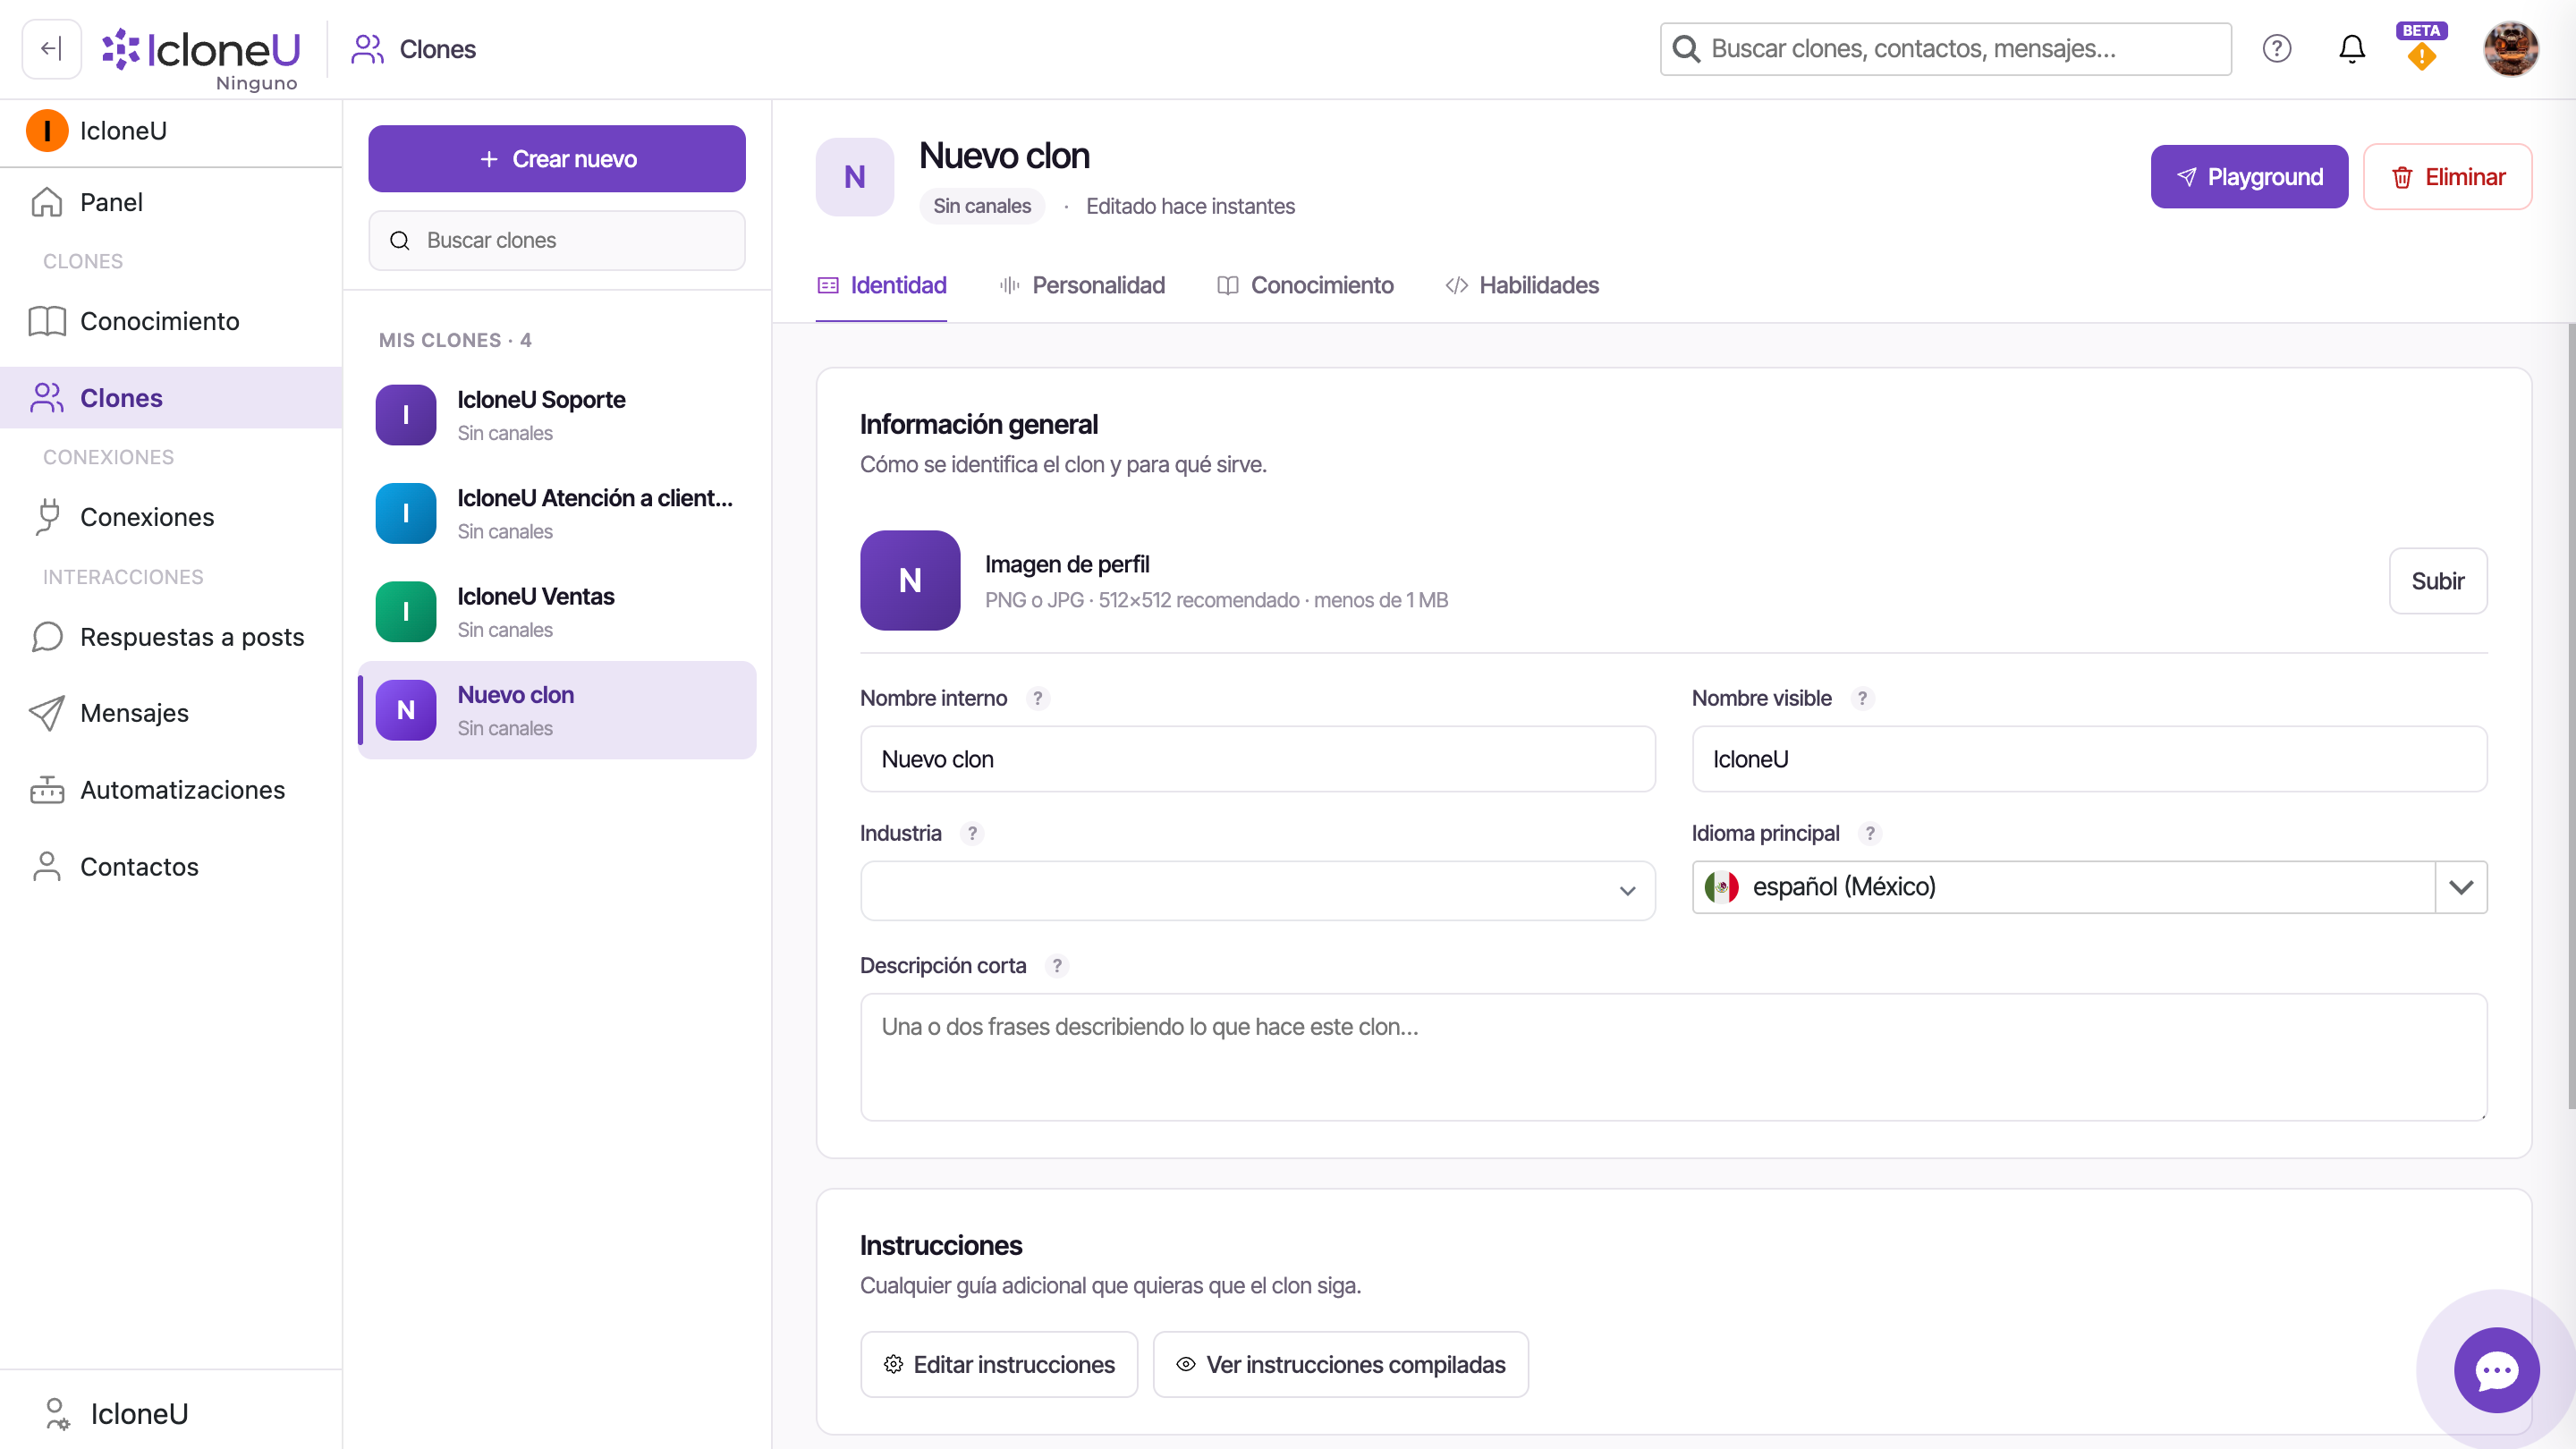Screen dimensions: 2576x1449
Task: Expand the Idioma principal language dropdown arrow
Action: point(2461,887)
